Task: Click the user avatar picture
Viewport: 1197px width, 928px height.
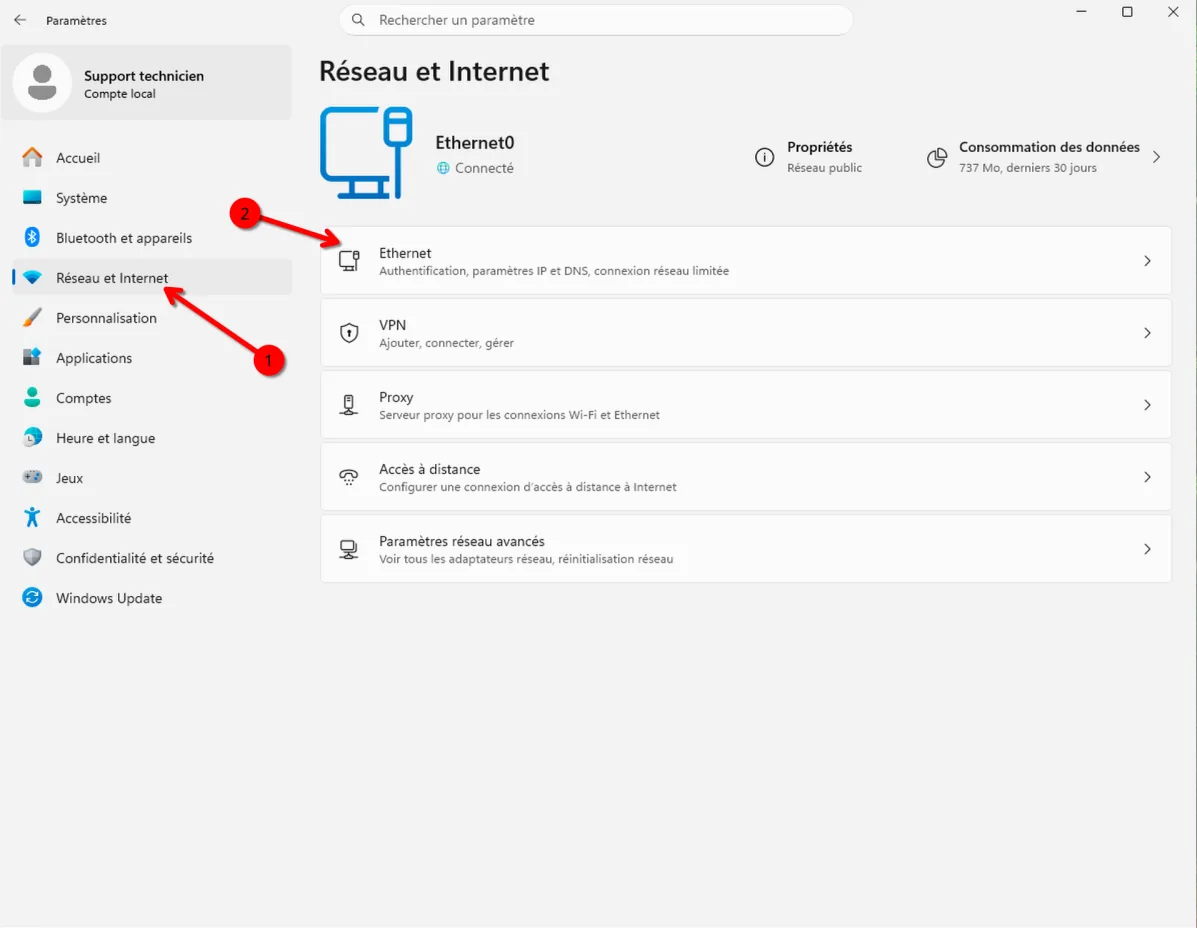Action: (x=42, y=82)
